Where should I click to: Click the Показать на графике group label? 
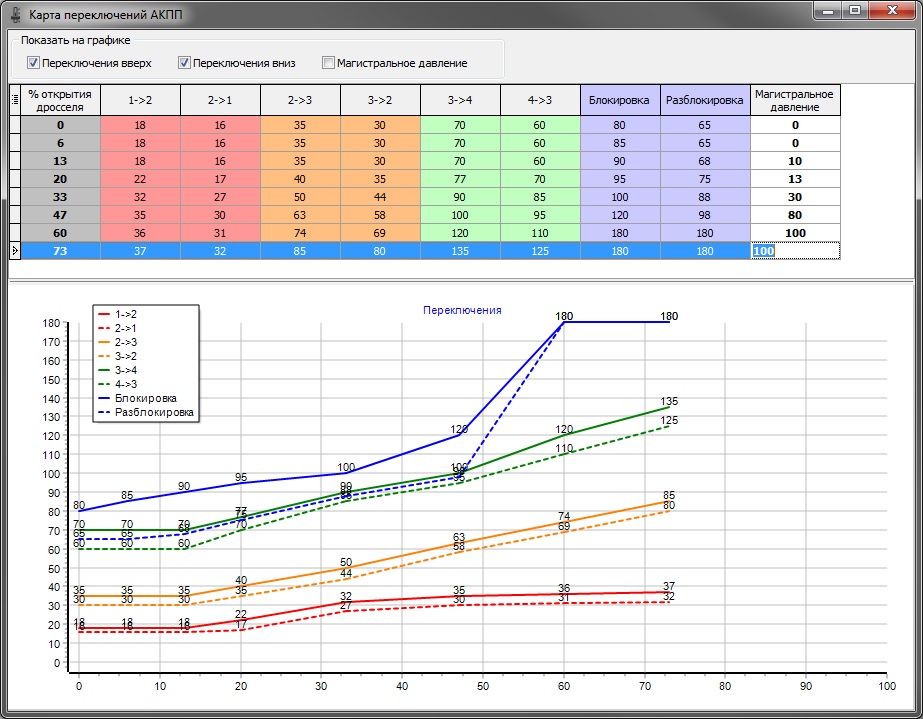coord(76,41)
